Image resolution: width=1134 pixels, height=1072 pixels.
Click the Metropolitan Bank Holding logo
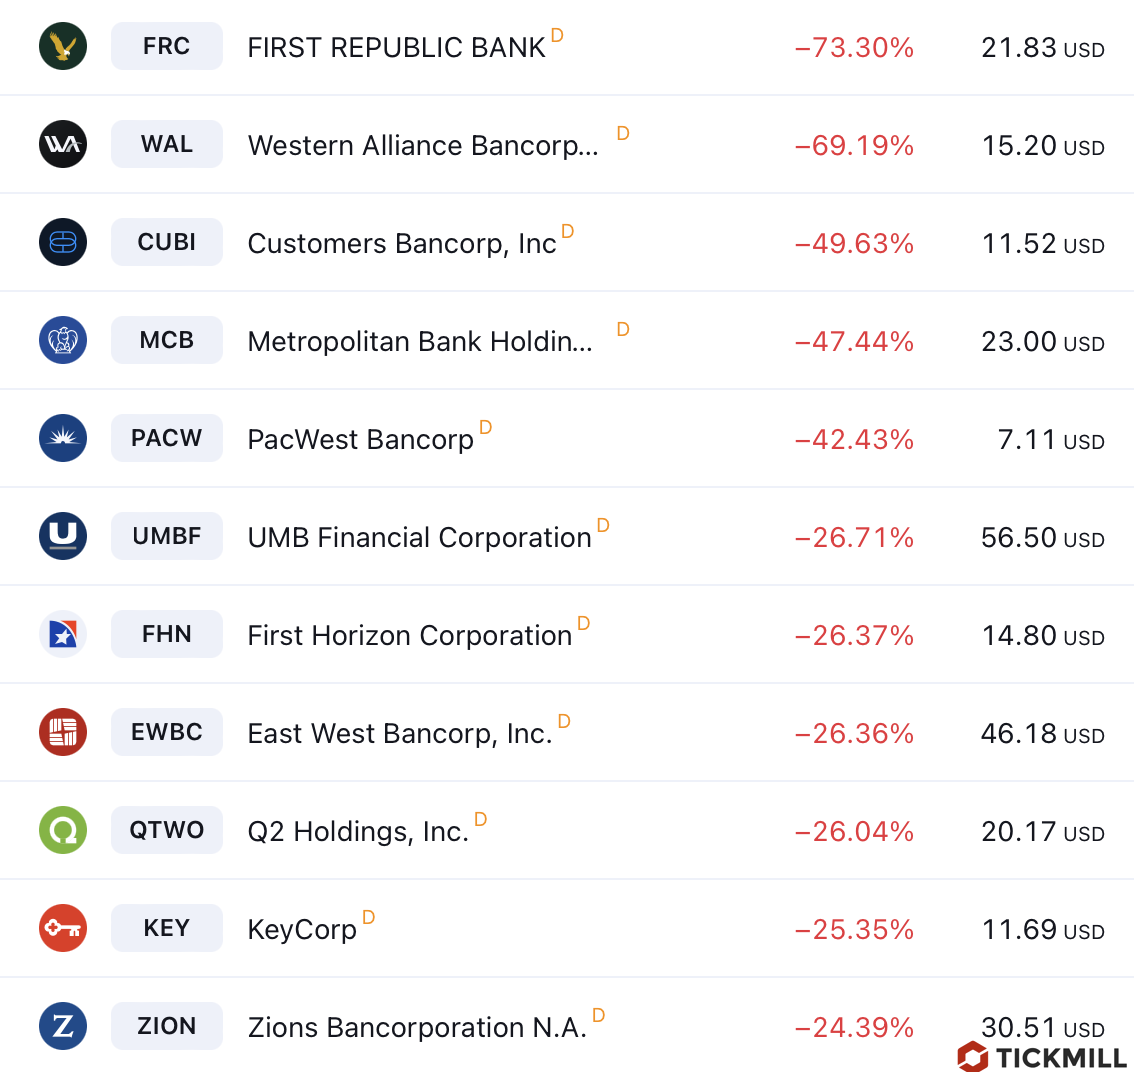63,341
